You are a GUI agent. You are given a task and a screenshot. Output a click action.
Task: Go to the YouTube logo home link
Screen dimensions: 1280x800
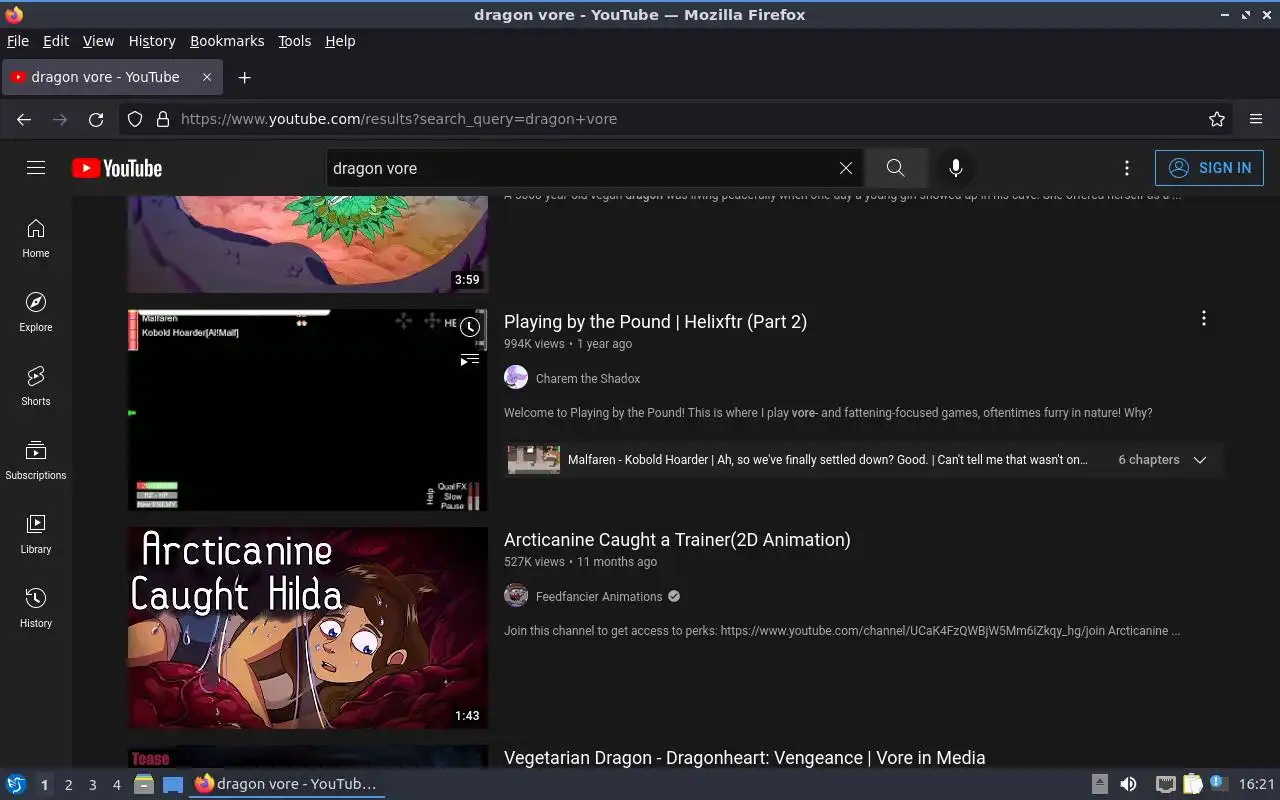click(117, 168)
